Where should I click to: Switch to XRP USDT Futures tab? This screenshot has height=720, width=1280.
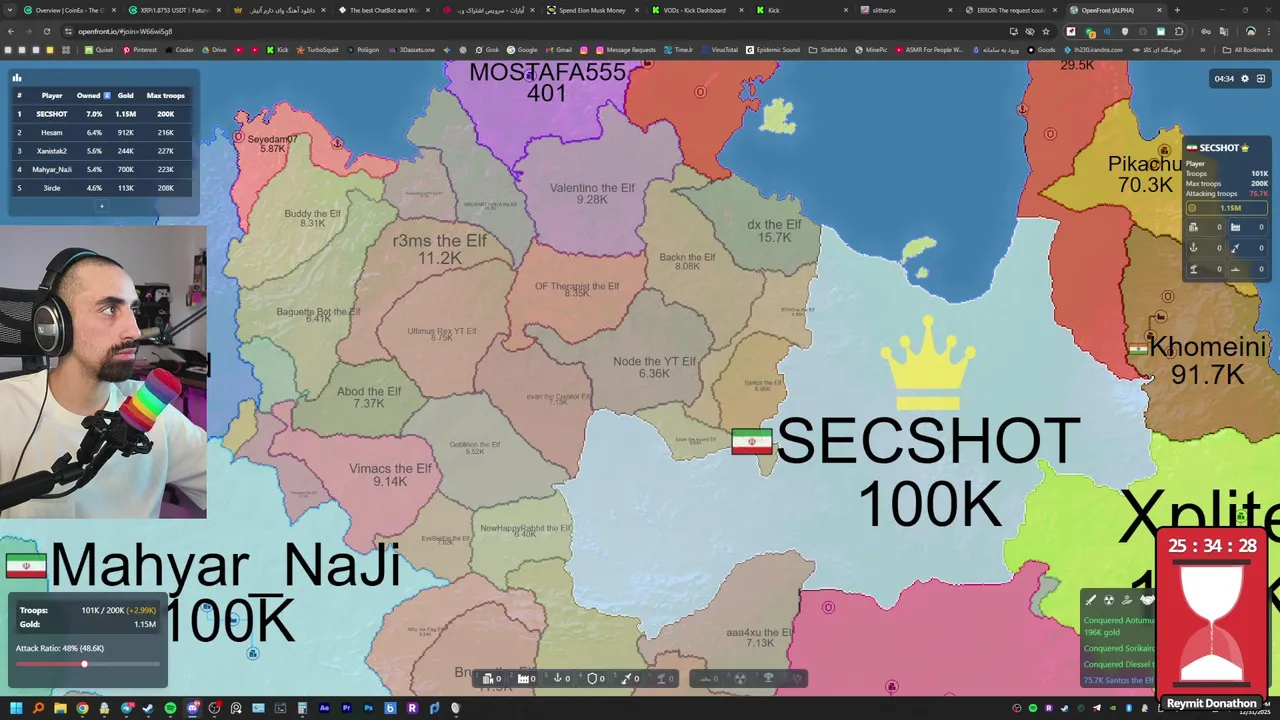click(x=175, y=10)
